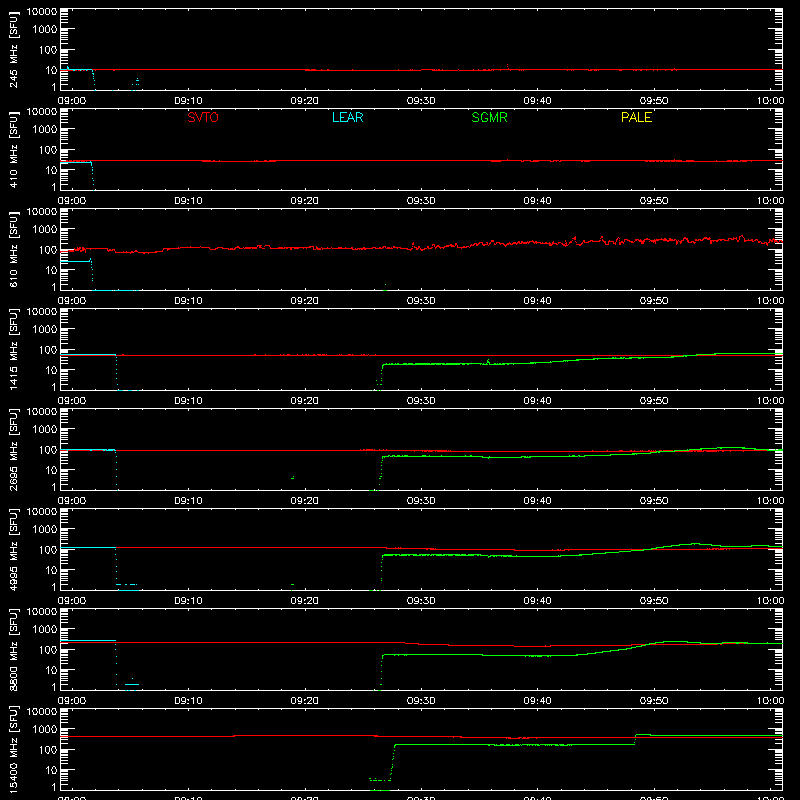Select the '15400 MHz [SFU]' axis title

point(13,750)
